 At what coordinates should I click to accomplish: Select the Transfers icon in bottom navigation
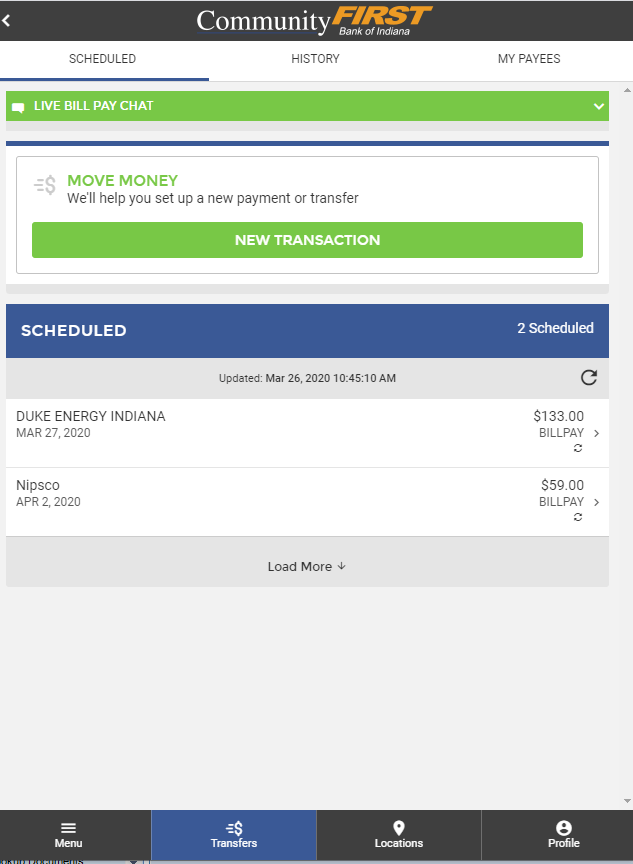233,828
